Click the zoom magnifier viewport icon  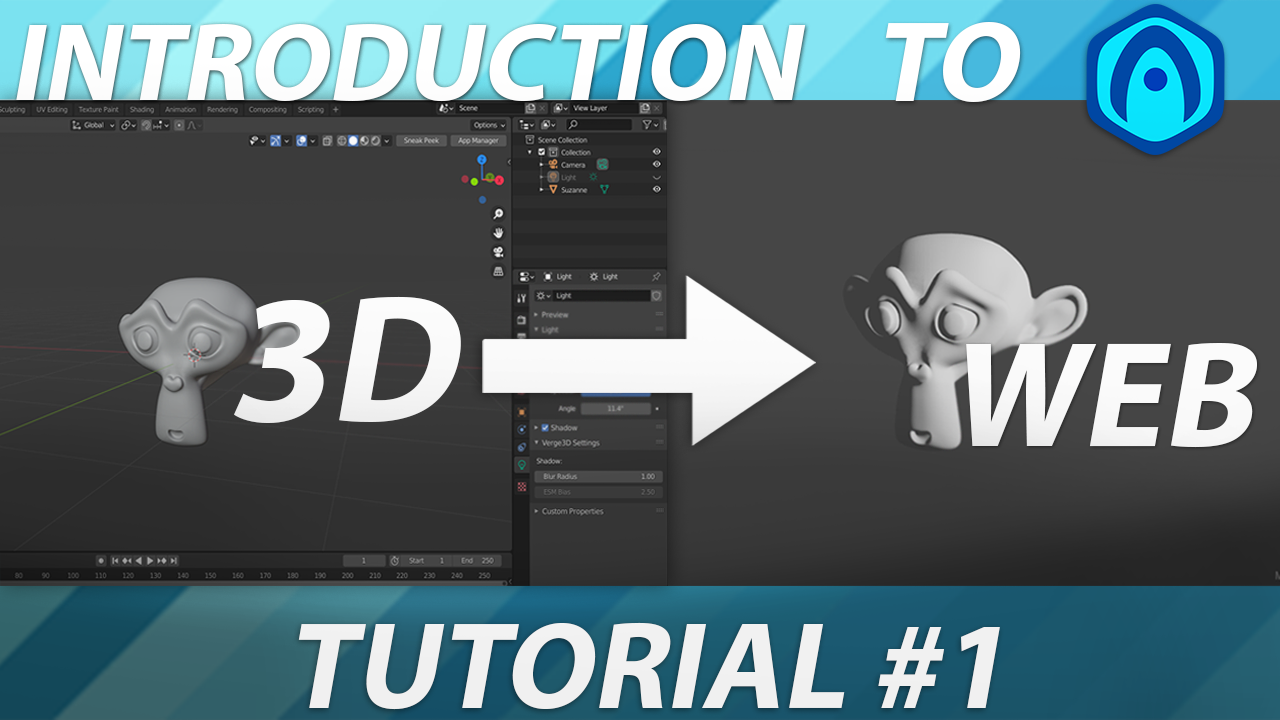(498, 214)
